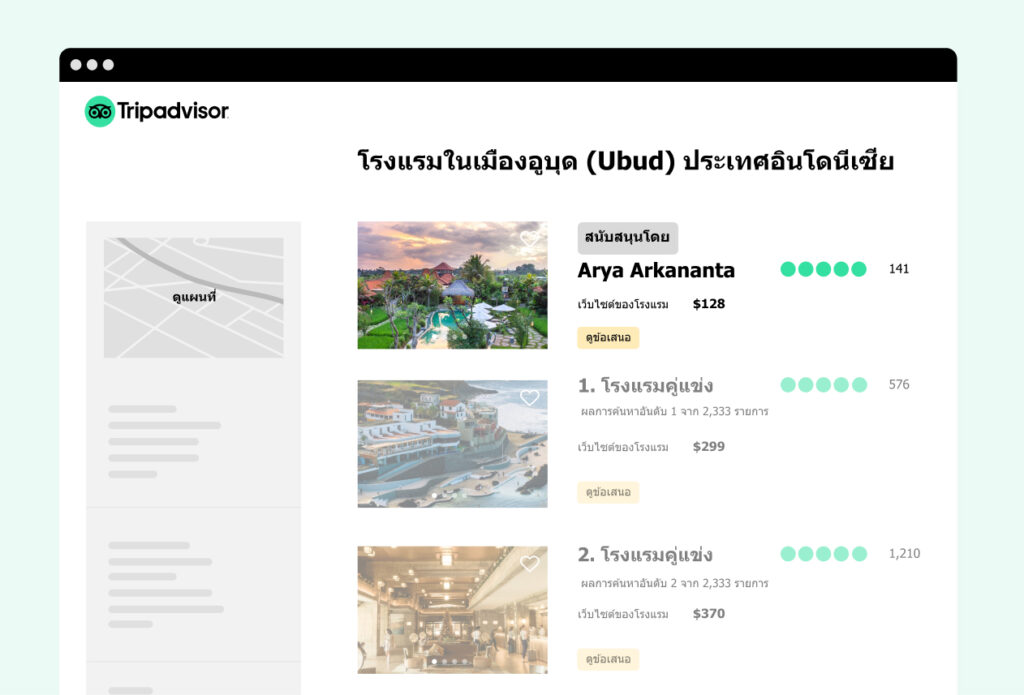This screenshot has height=695, width=1024.
Task: Open the Arya Arkananta hotel title
Action: click(656, 270)
